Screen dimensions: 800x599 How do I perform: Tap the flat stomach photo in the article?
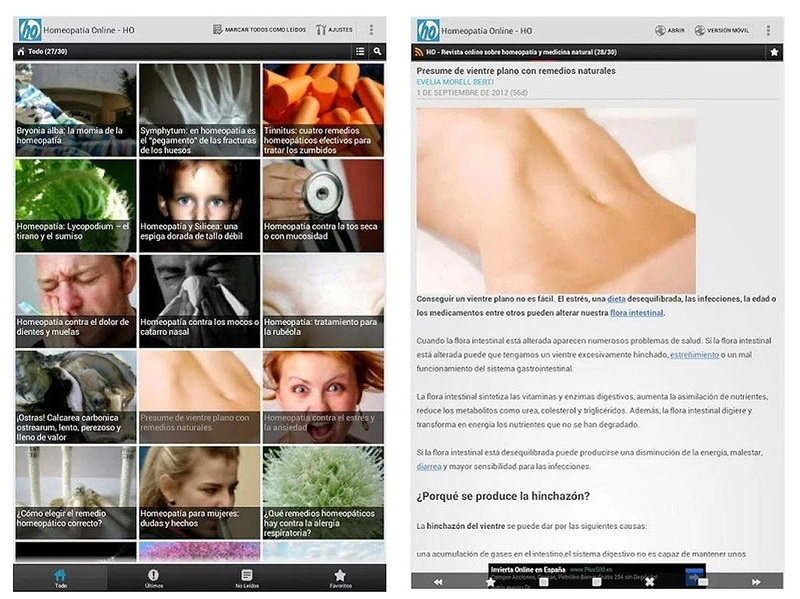click(x=556, y=201)
